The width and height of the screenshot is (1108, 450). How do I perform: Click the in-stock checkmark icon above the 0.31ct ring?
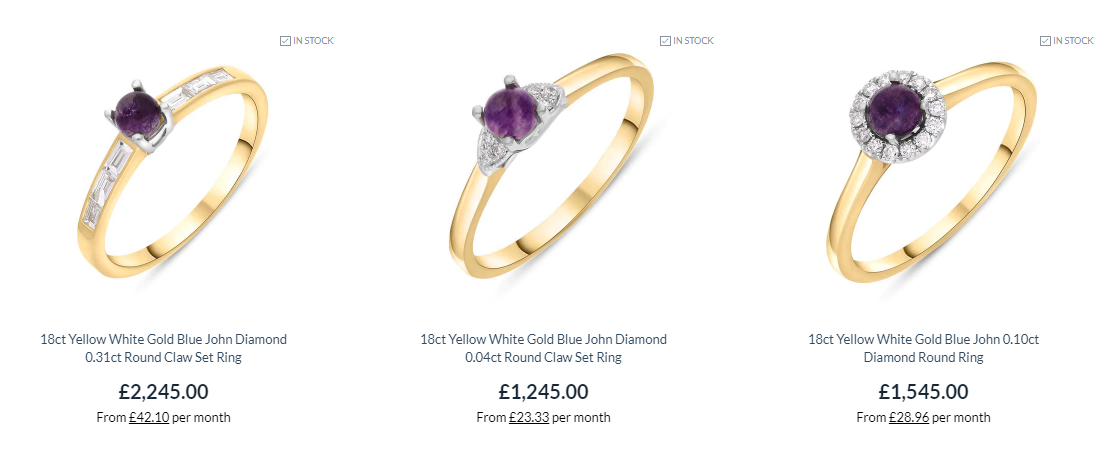(285, 41)
